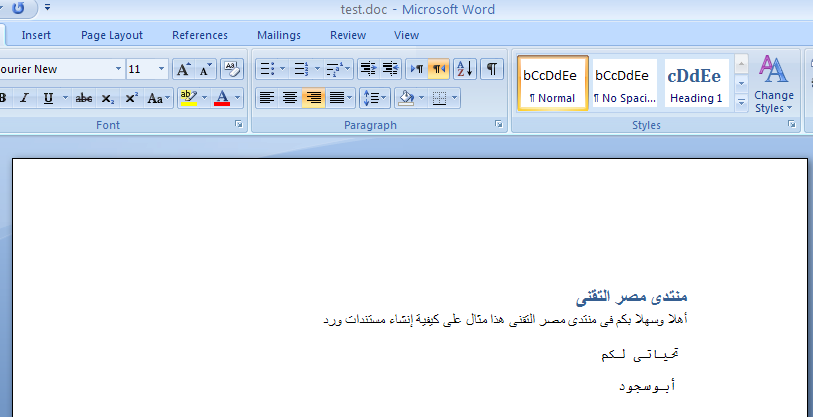Expand the font size dropdown
The image size is (813, 417).
pos(161,69)
